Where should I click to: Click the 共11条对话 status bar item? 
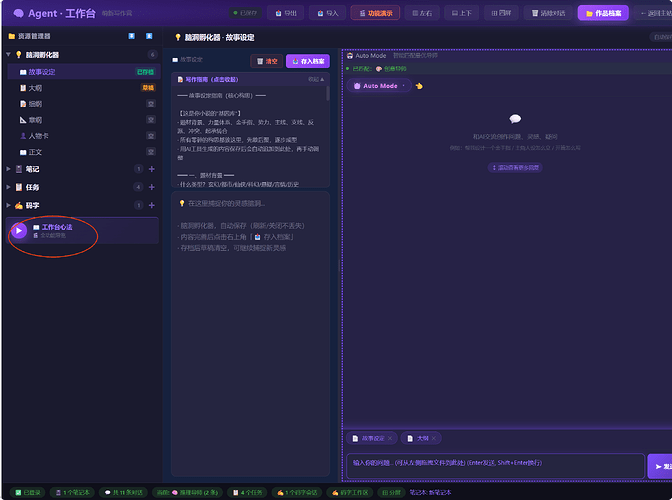tap(123, 493)
